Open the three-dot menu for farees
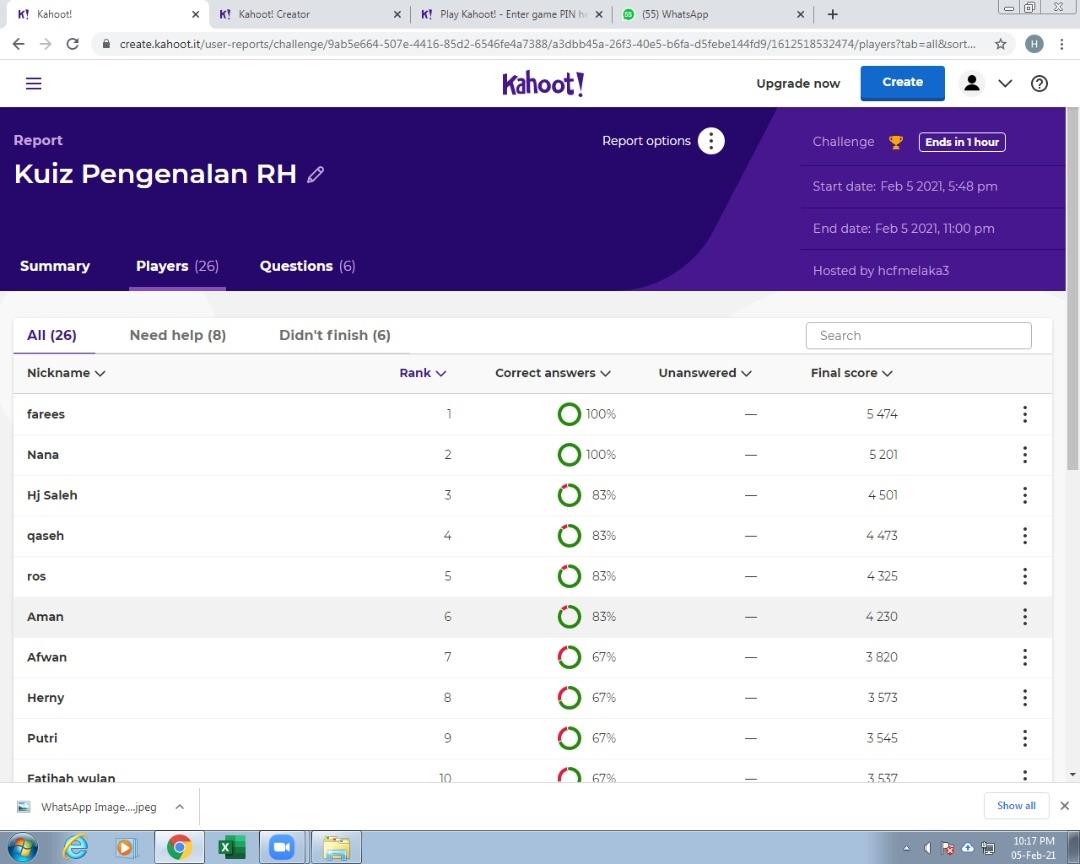 point(1024,414)
